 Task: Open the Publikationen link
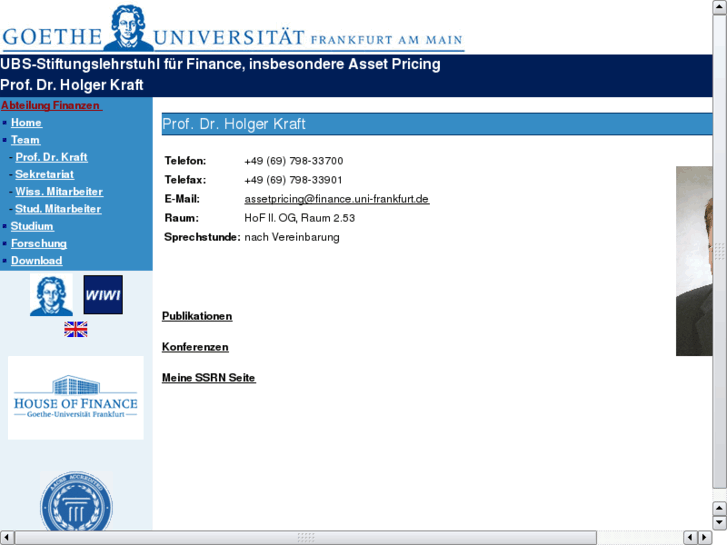pos(197,316)
